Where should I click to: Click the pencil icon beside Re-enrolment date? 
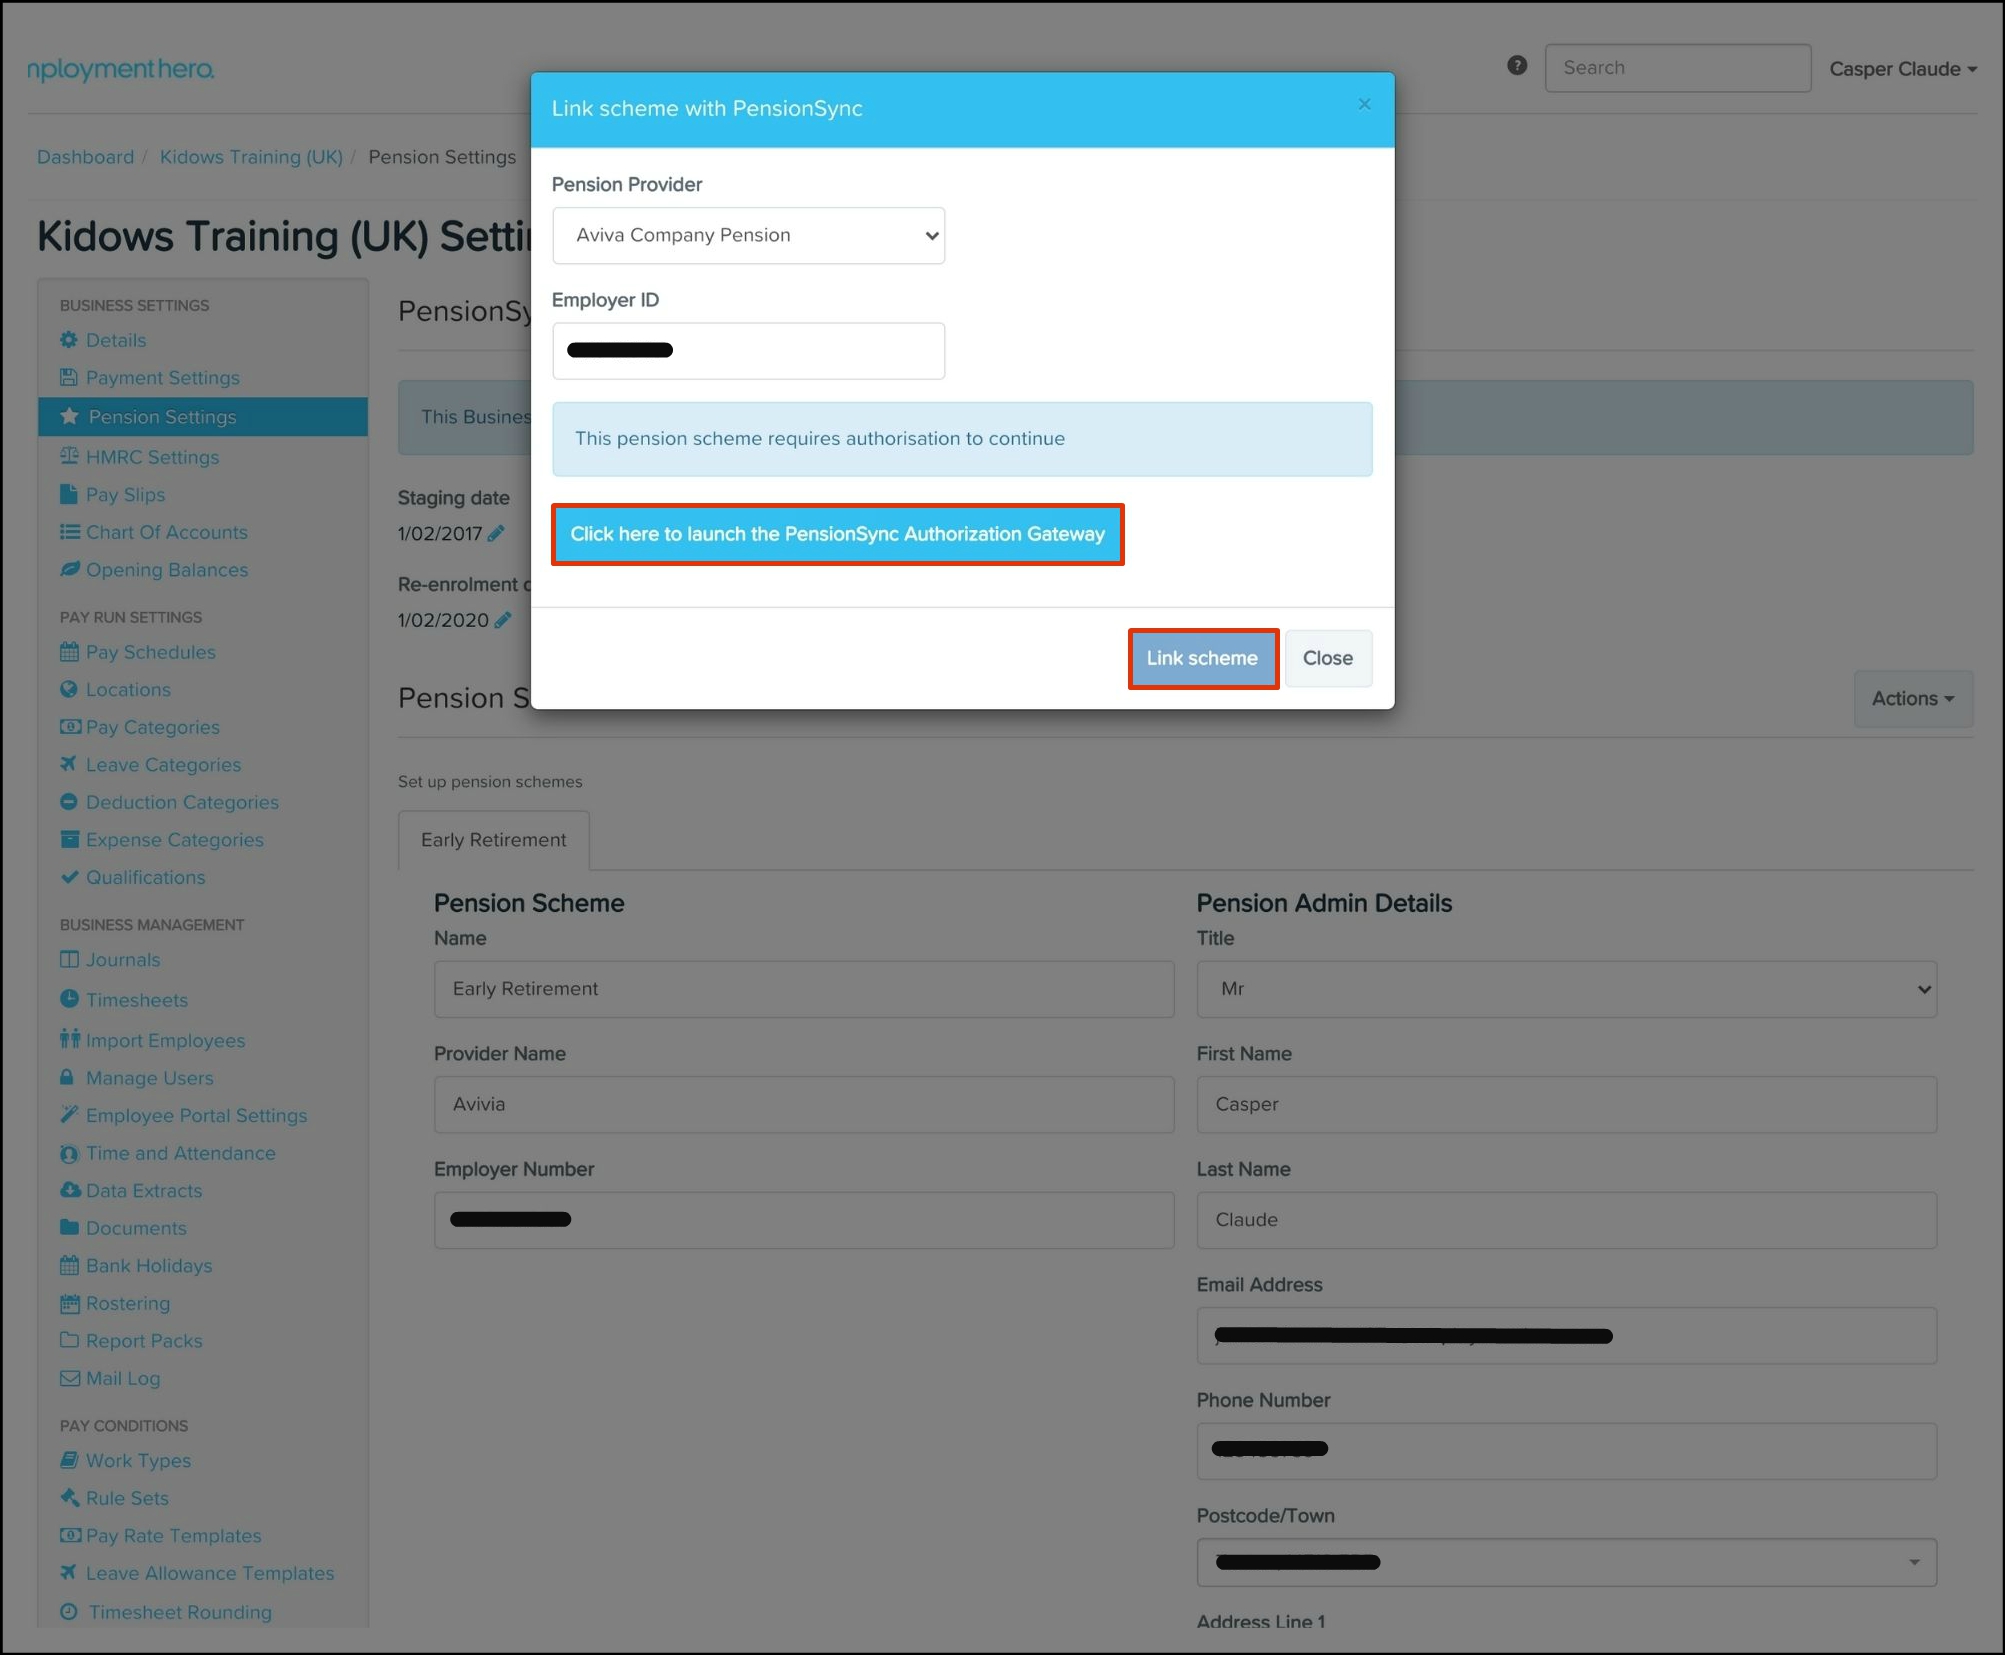(503, 620)
